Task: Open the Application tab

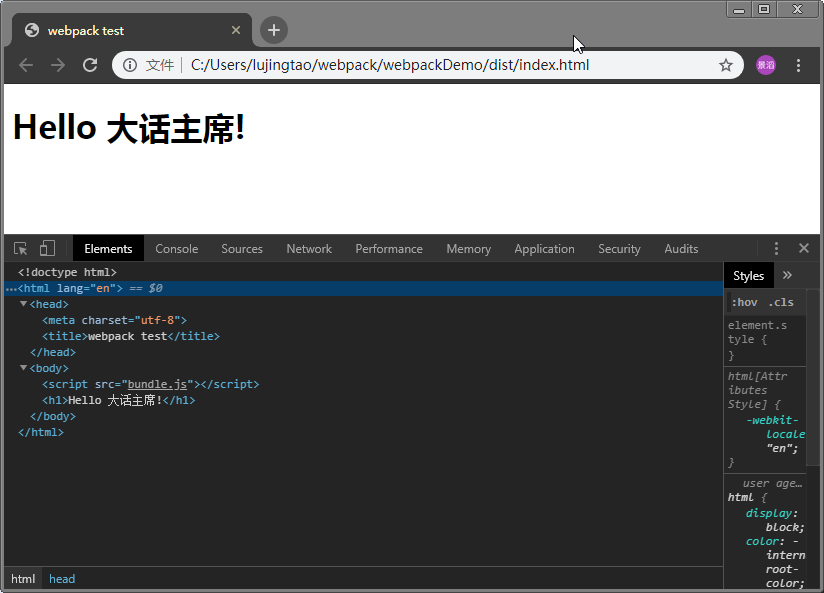Action: [x=544, y=249]
